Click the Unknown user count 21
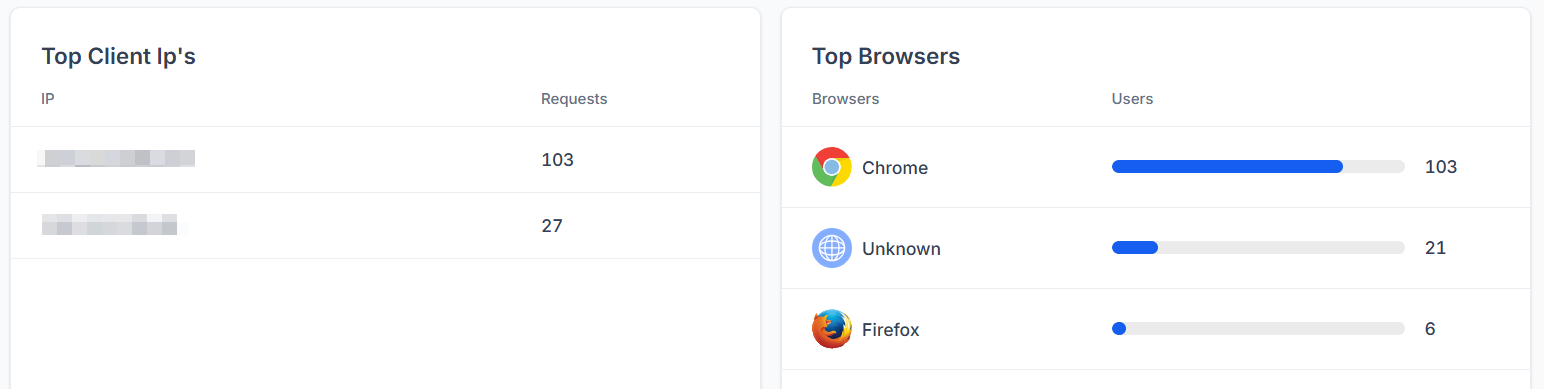The width and height of the screenshot is (1544, 389). click(1436, 248)
